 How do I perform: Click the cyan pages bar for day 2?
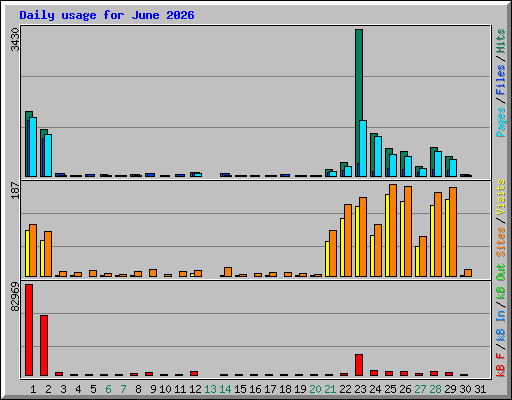coord(48,155)
